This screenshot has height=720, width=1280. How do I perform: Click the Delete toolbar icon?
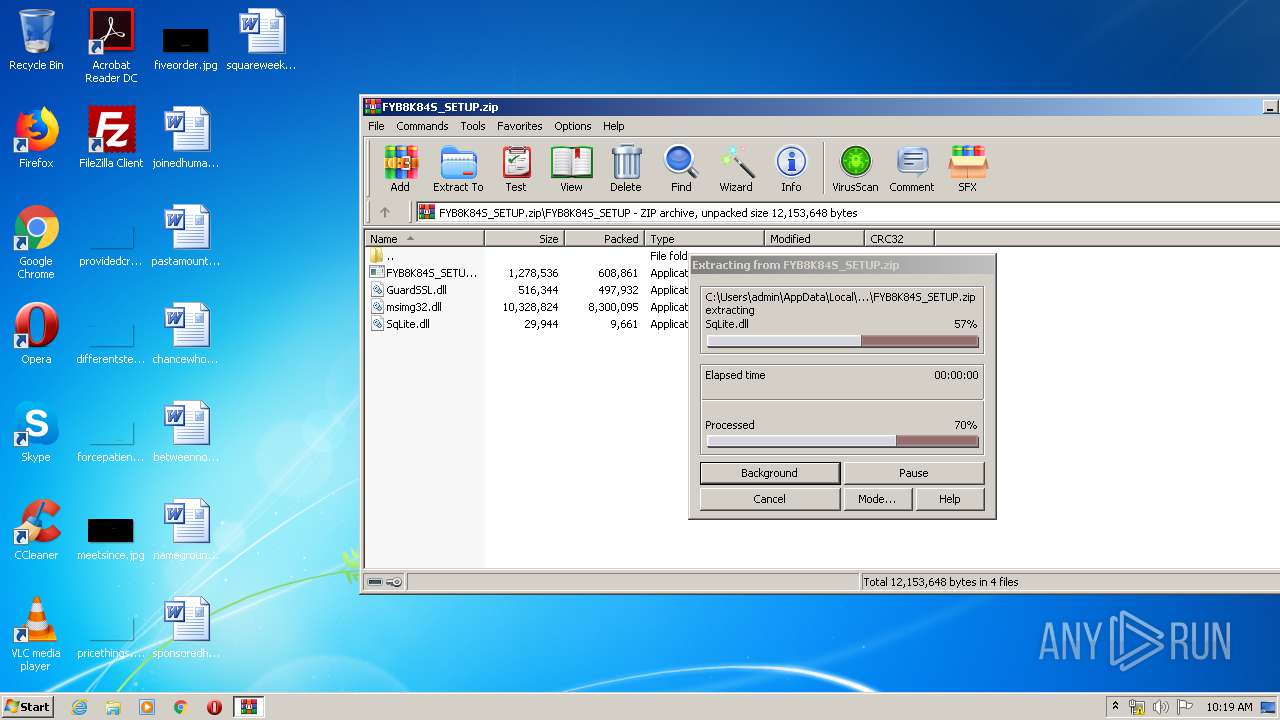[626, 168]
